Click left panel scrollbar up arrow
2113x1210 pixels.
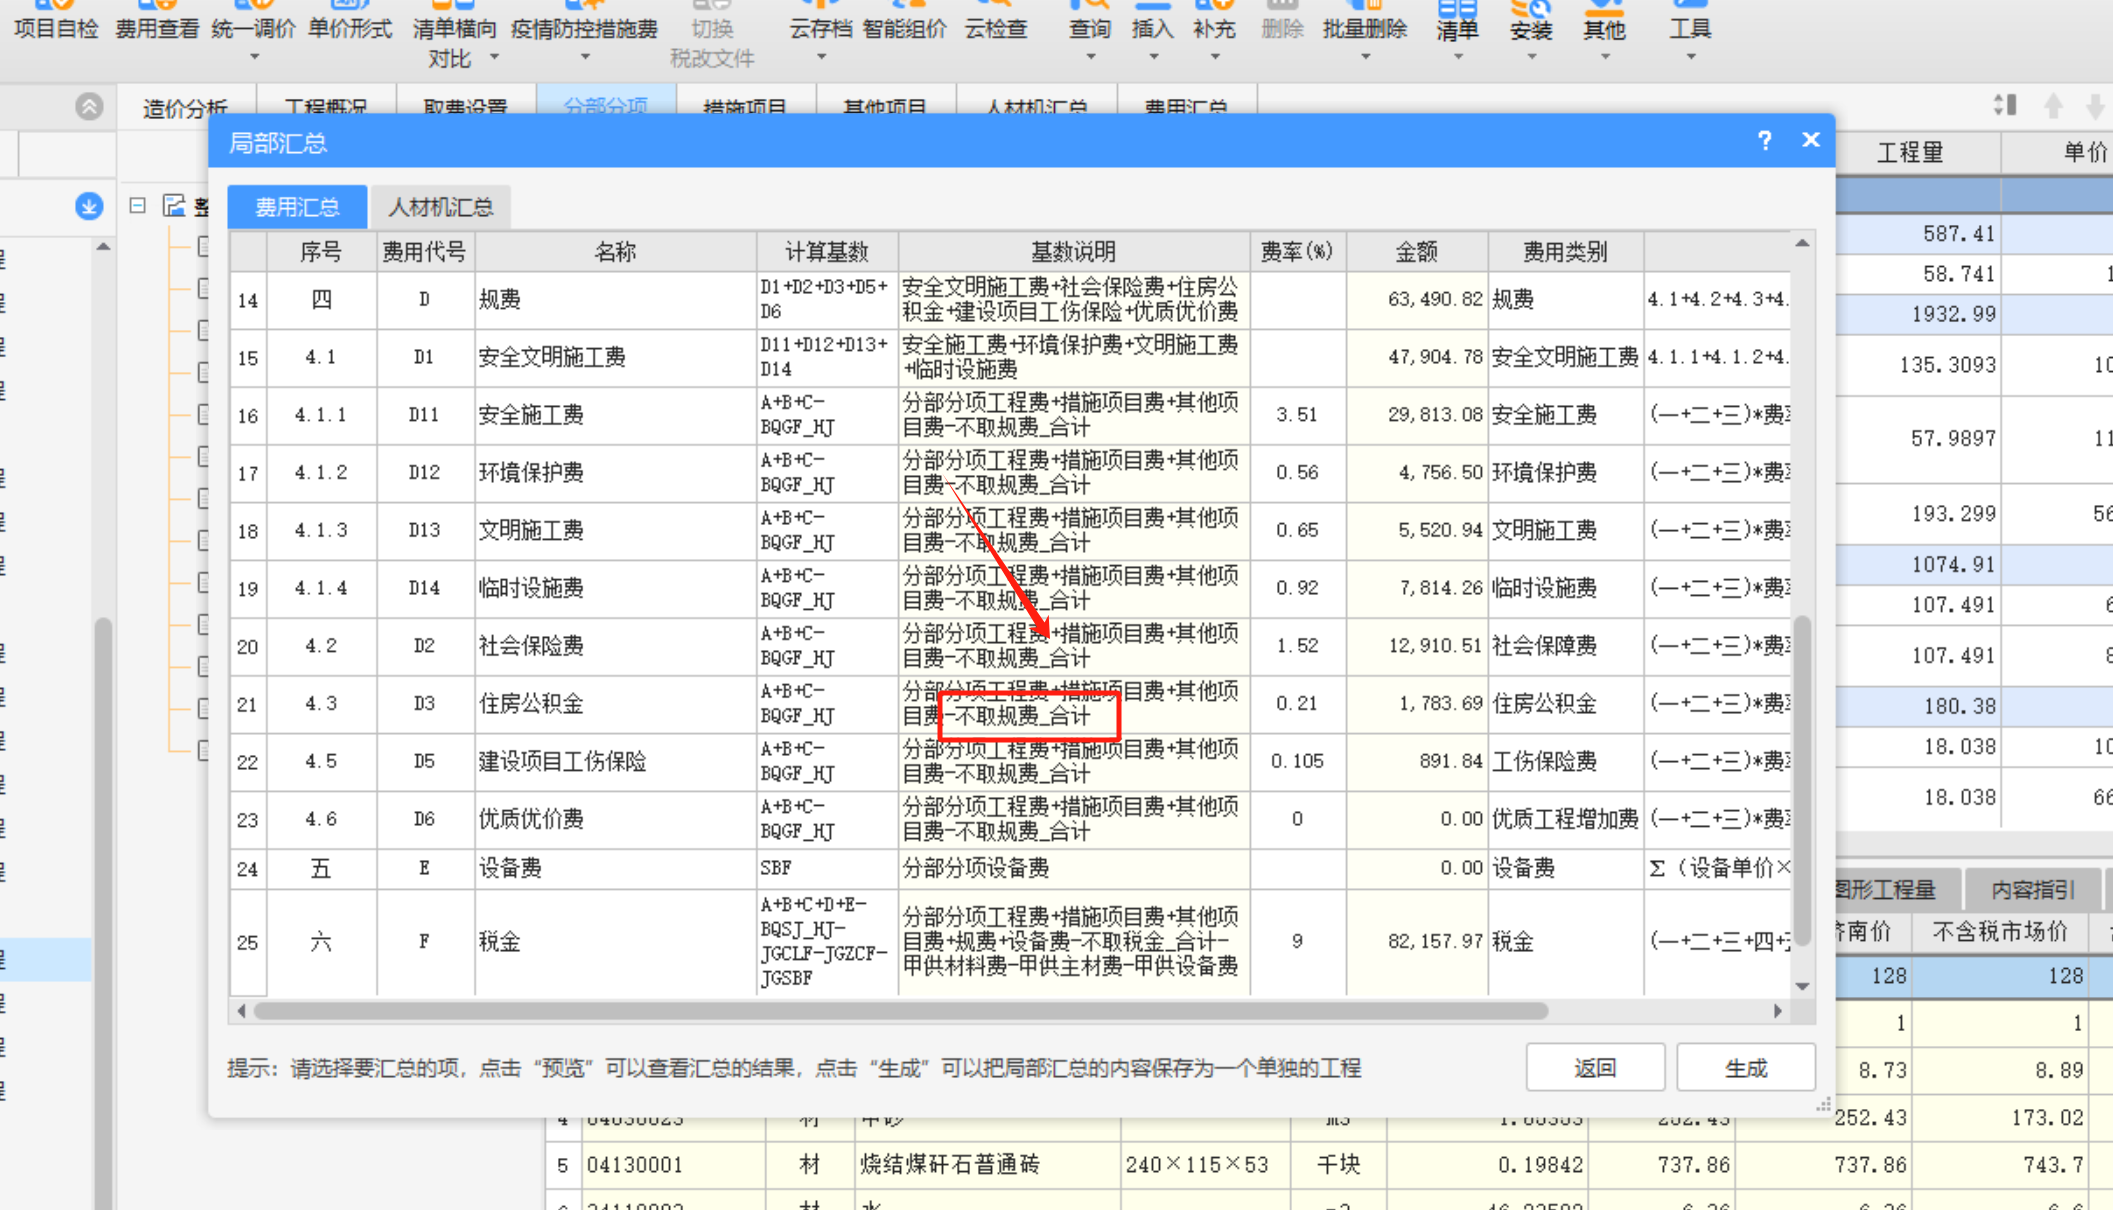[103, 246]
